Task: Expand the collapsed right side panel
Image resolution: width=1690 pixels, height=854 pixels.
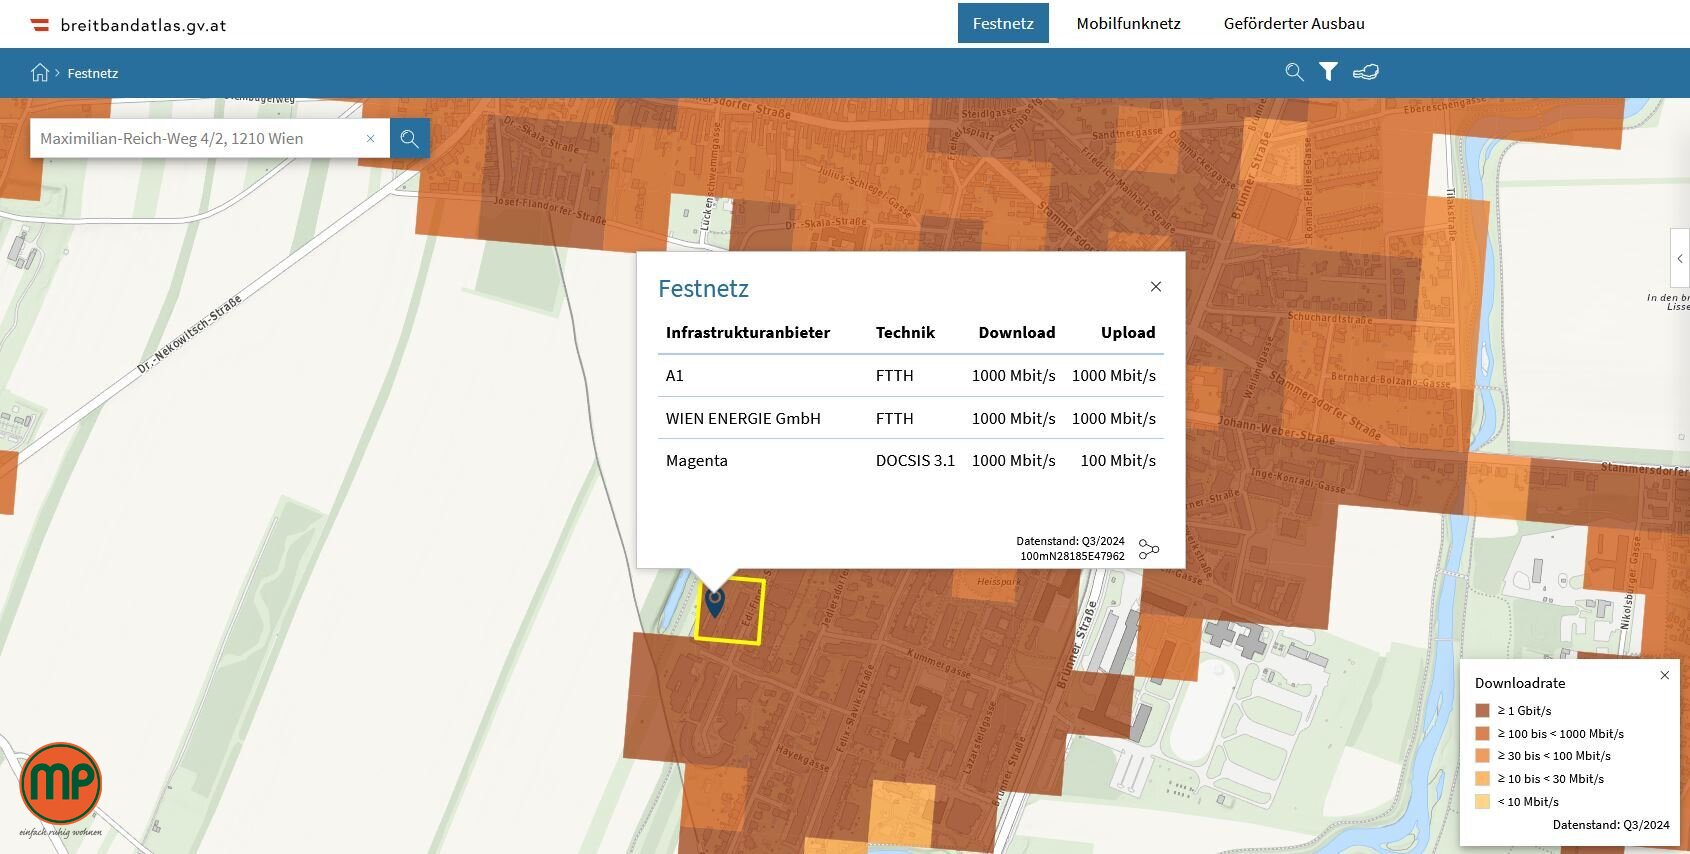Action: pyautogui.click(x=1680, y=259)
